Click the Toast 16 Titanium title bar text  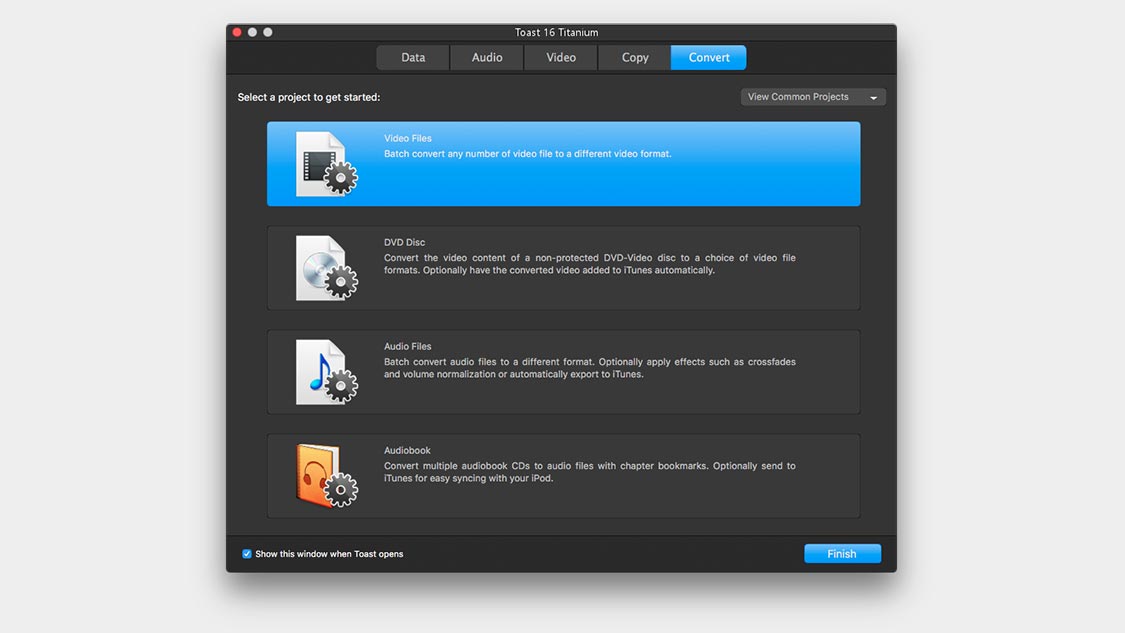[x=557, y=32]
